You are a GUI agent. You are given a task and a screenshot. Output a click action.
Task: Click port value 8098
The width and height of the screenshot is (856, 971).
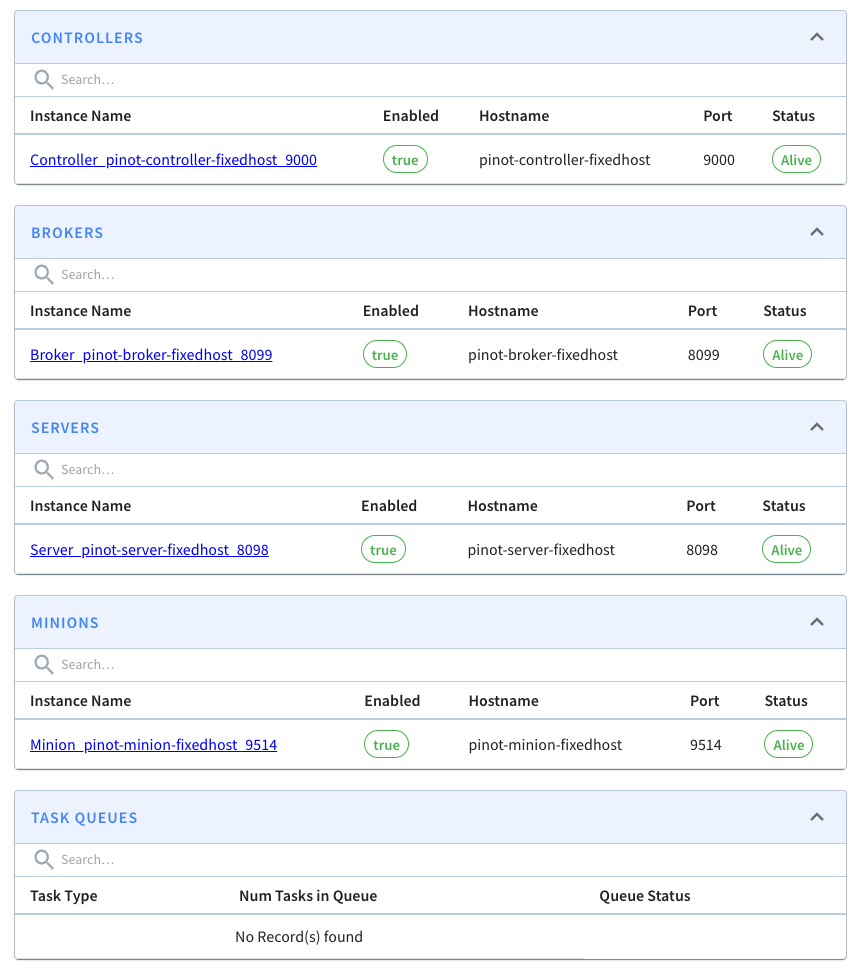(x=702, y=550)
